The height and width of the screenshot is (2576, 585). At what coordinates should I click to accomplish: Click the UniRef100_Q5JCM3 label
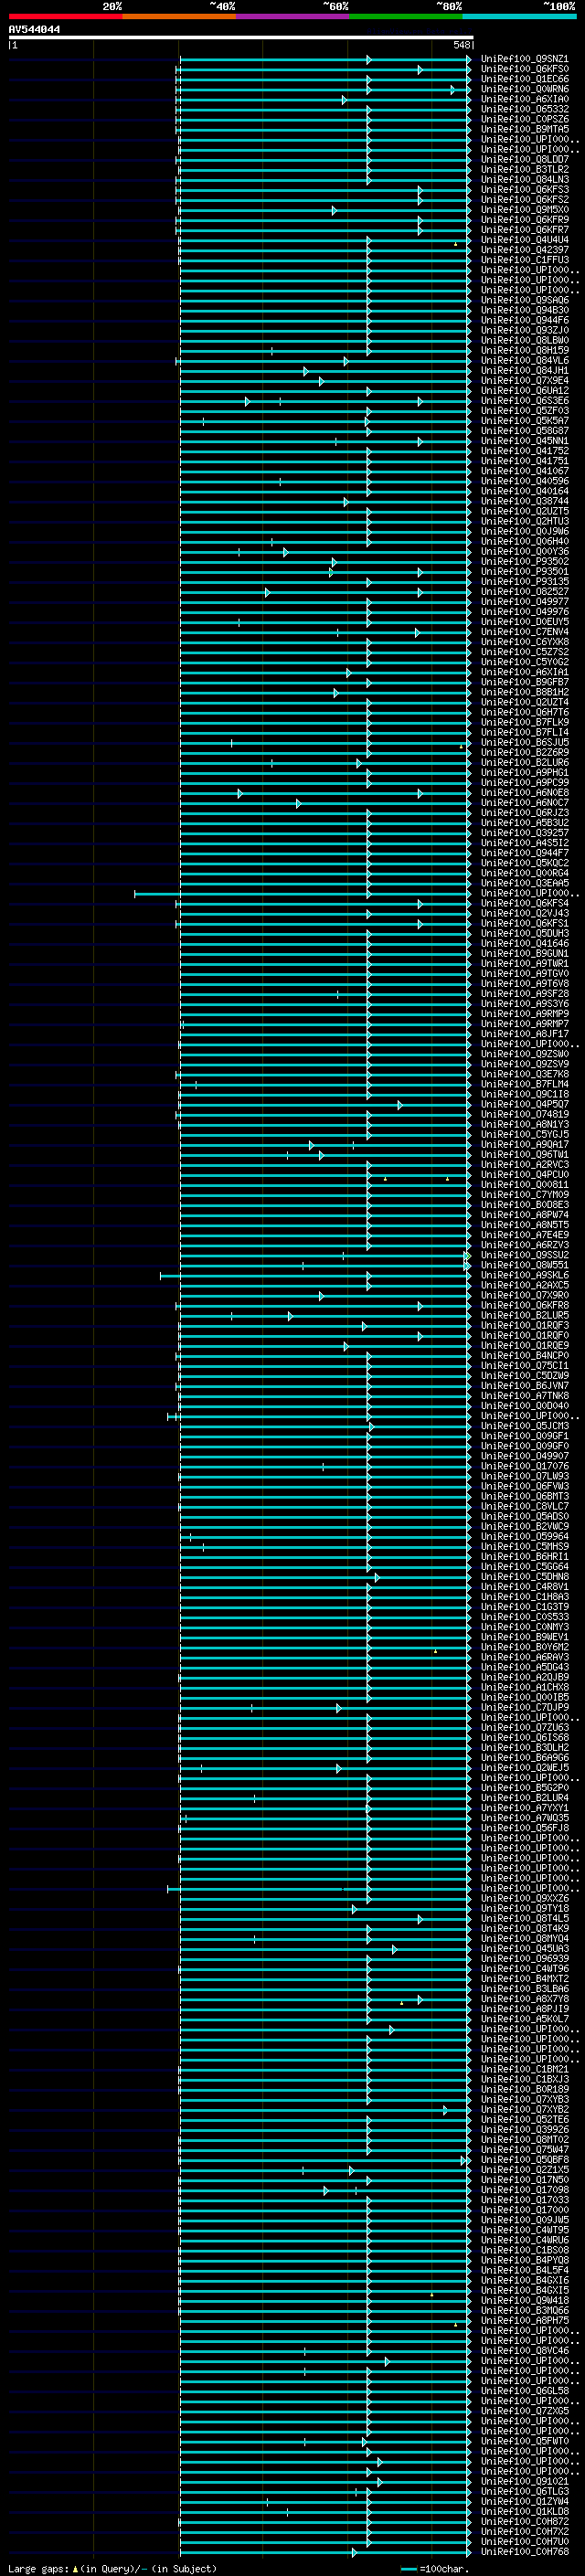click(x=524, y=1427)
